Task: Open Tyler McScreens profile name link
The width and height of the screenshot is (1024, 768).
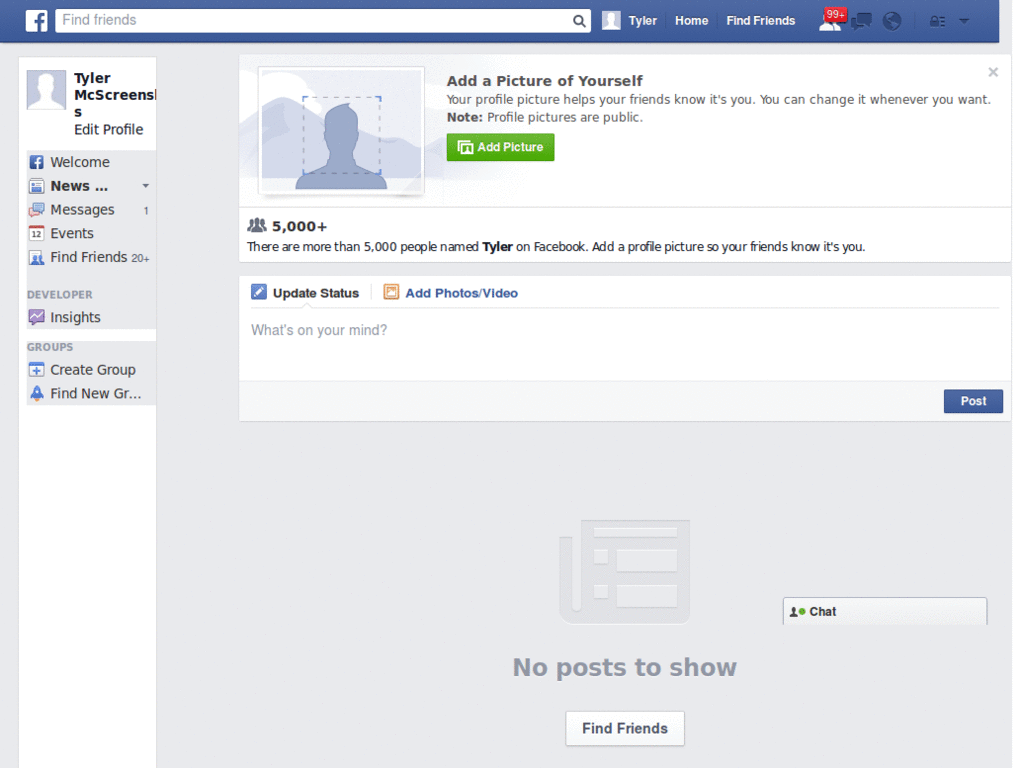Action: [114, 95]
